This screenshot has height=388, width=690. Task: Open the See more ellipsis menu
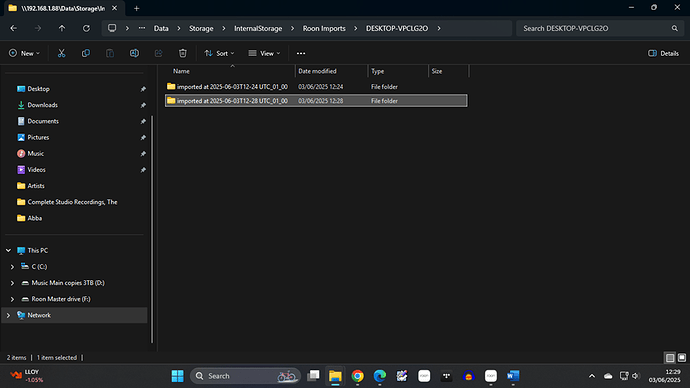pyautogui.click(x=301, y=53)
